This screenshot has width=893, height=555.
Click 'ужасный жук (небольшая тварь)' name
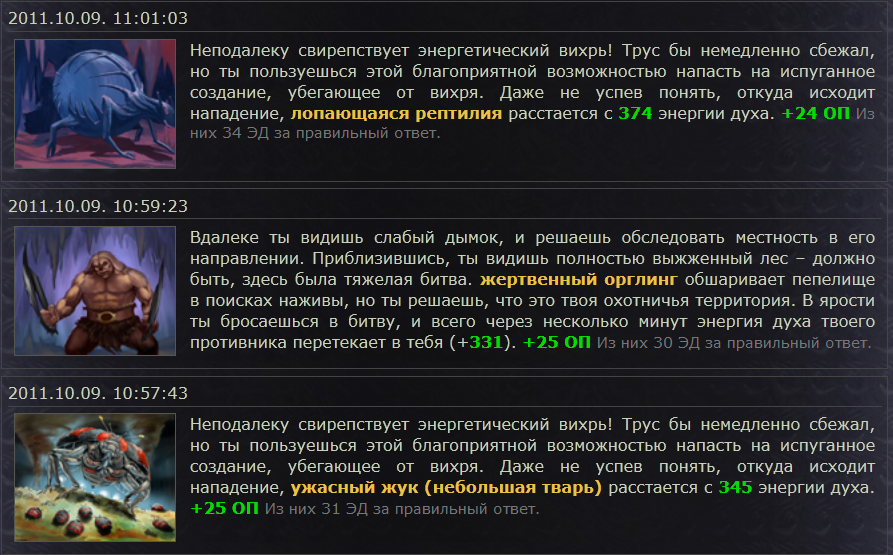click(446, 488)
